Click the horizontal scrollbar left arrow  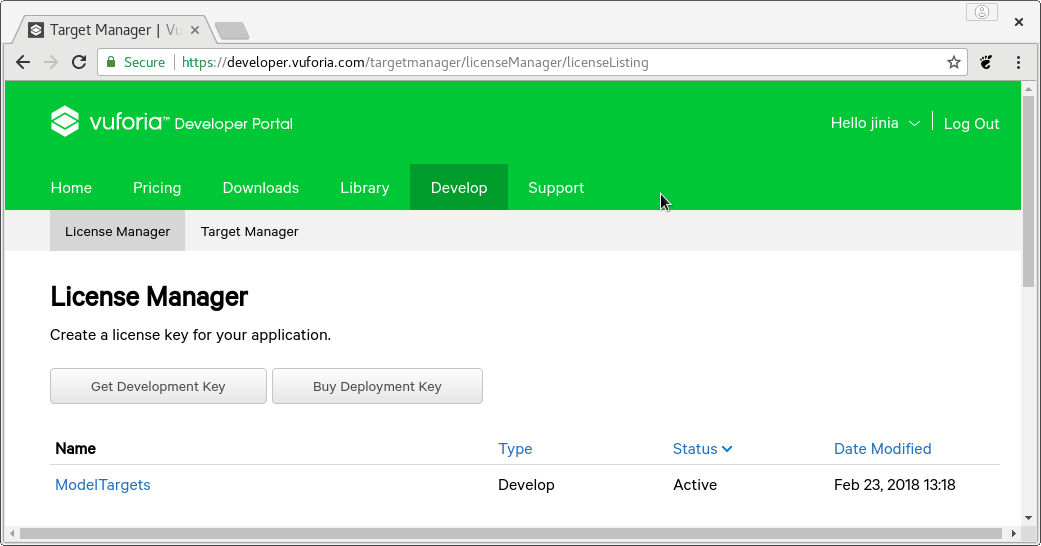pos(11,533)
